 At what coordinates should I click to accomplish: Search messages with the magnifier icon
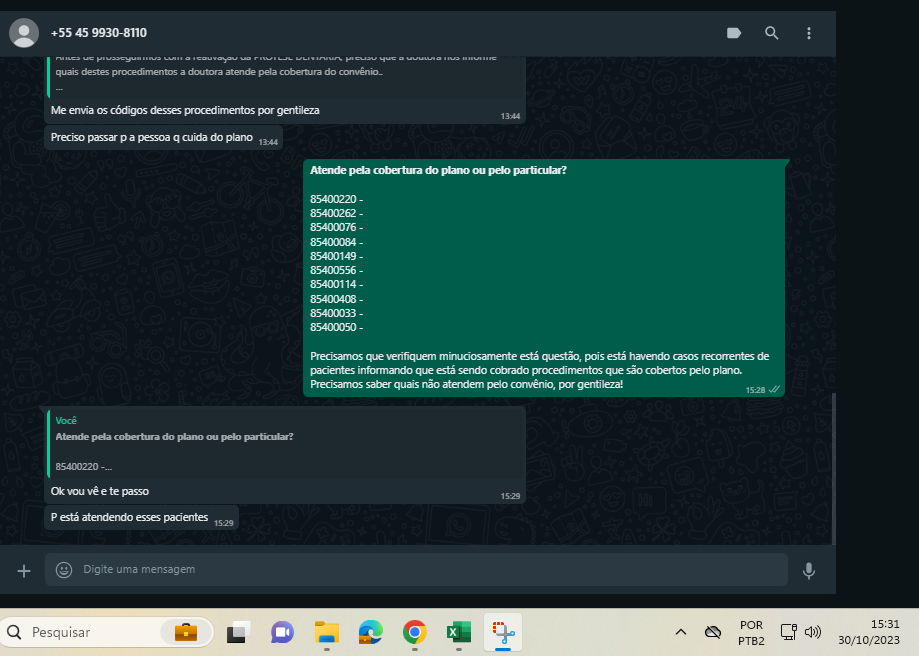(772, 33)
